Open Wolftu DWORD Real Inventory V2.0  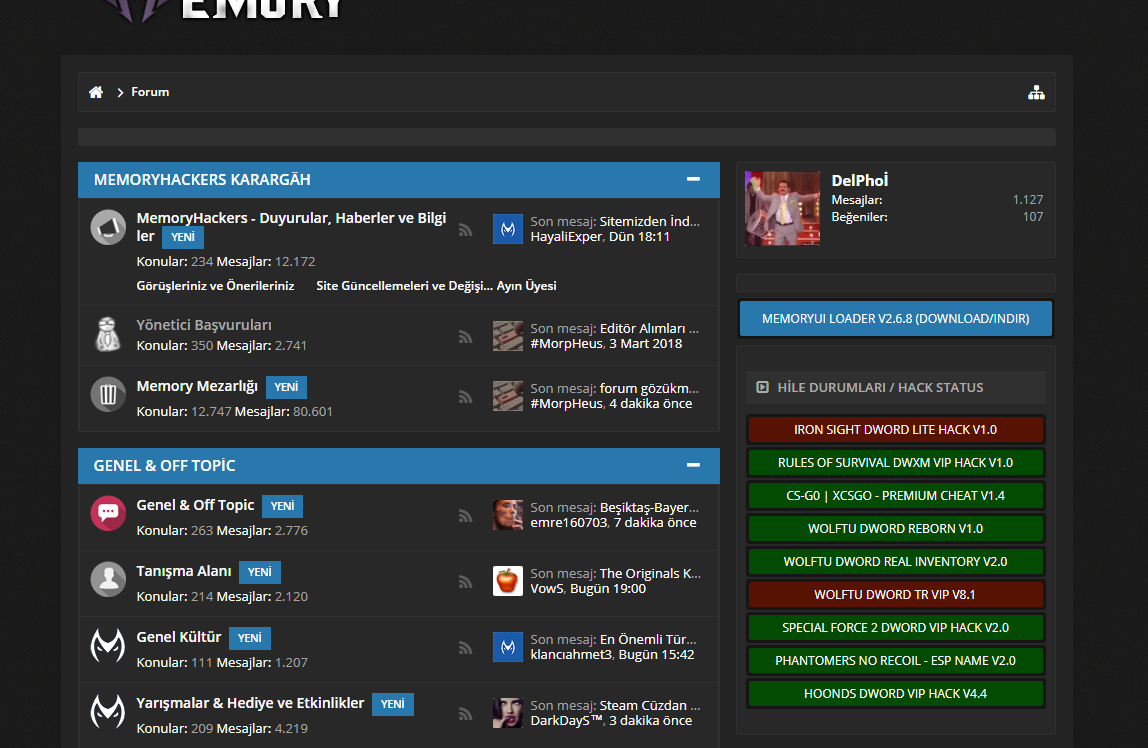tap(895, 561)
